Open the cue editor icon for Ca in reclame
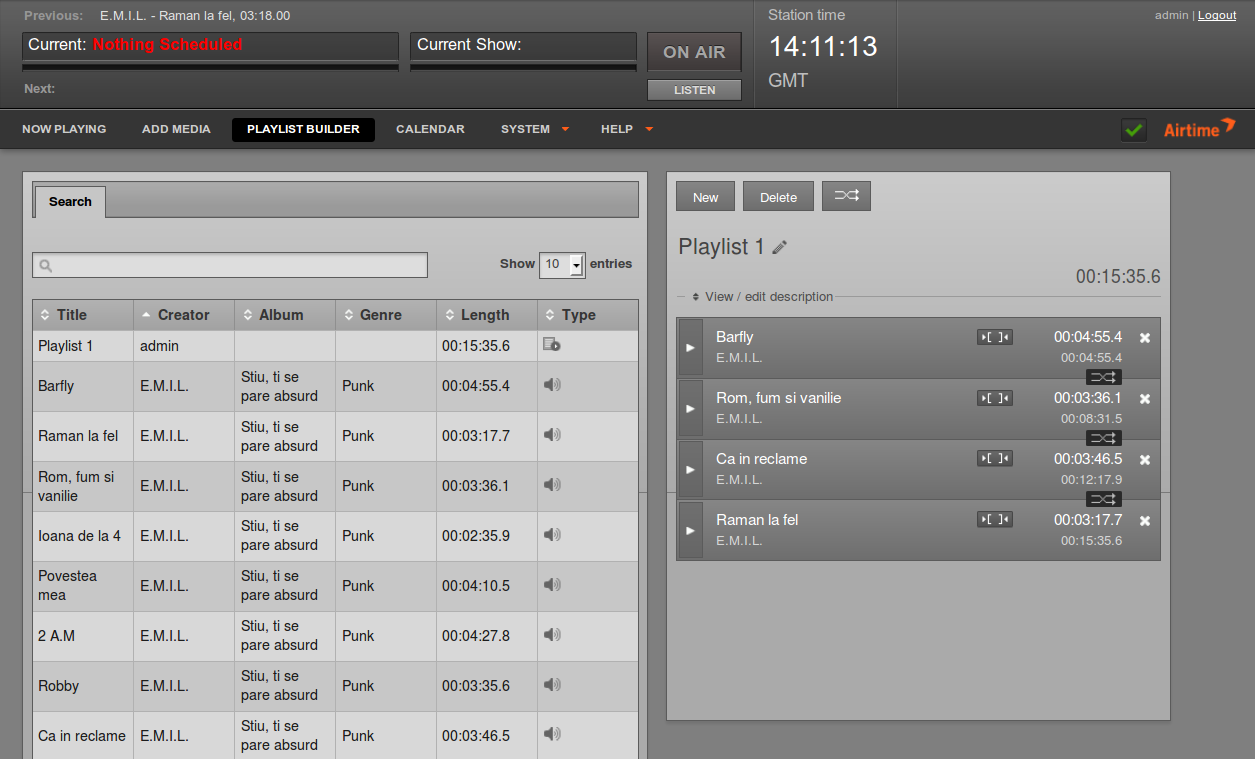 tap(994, 458)
